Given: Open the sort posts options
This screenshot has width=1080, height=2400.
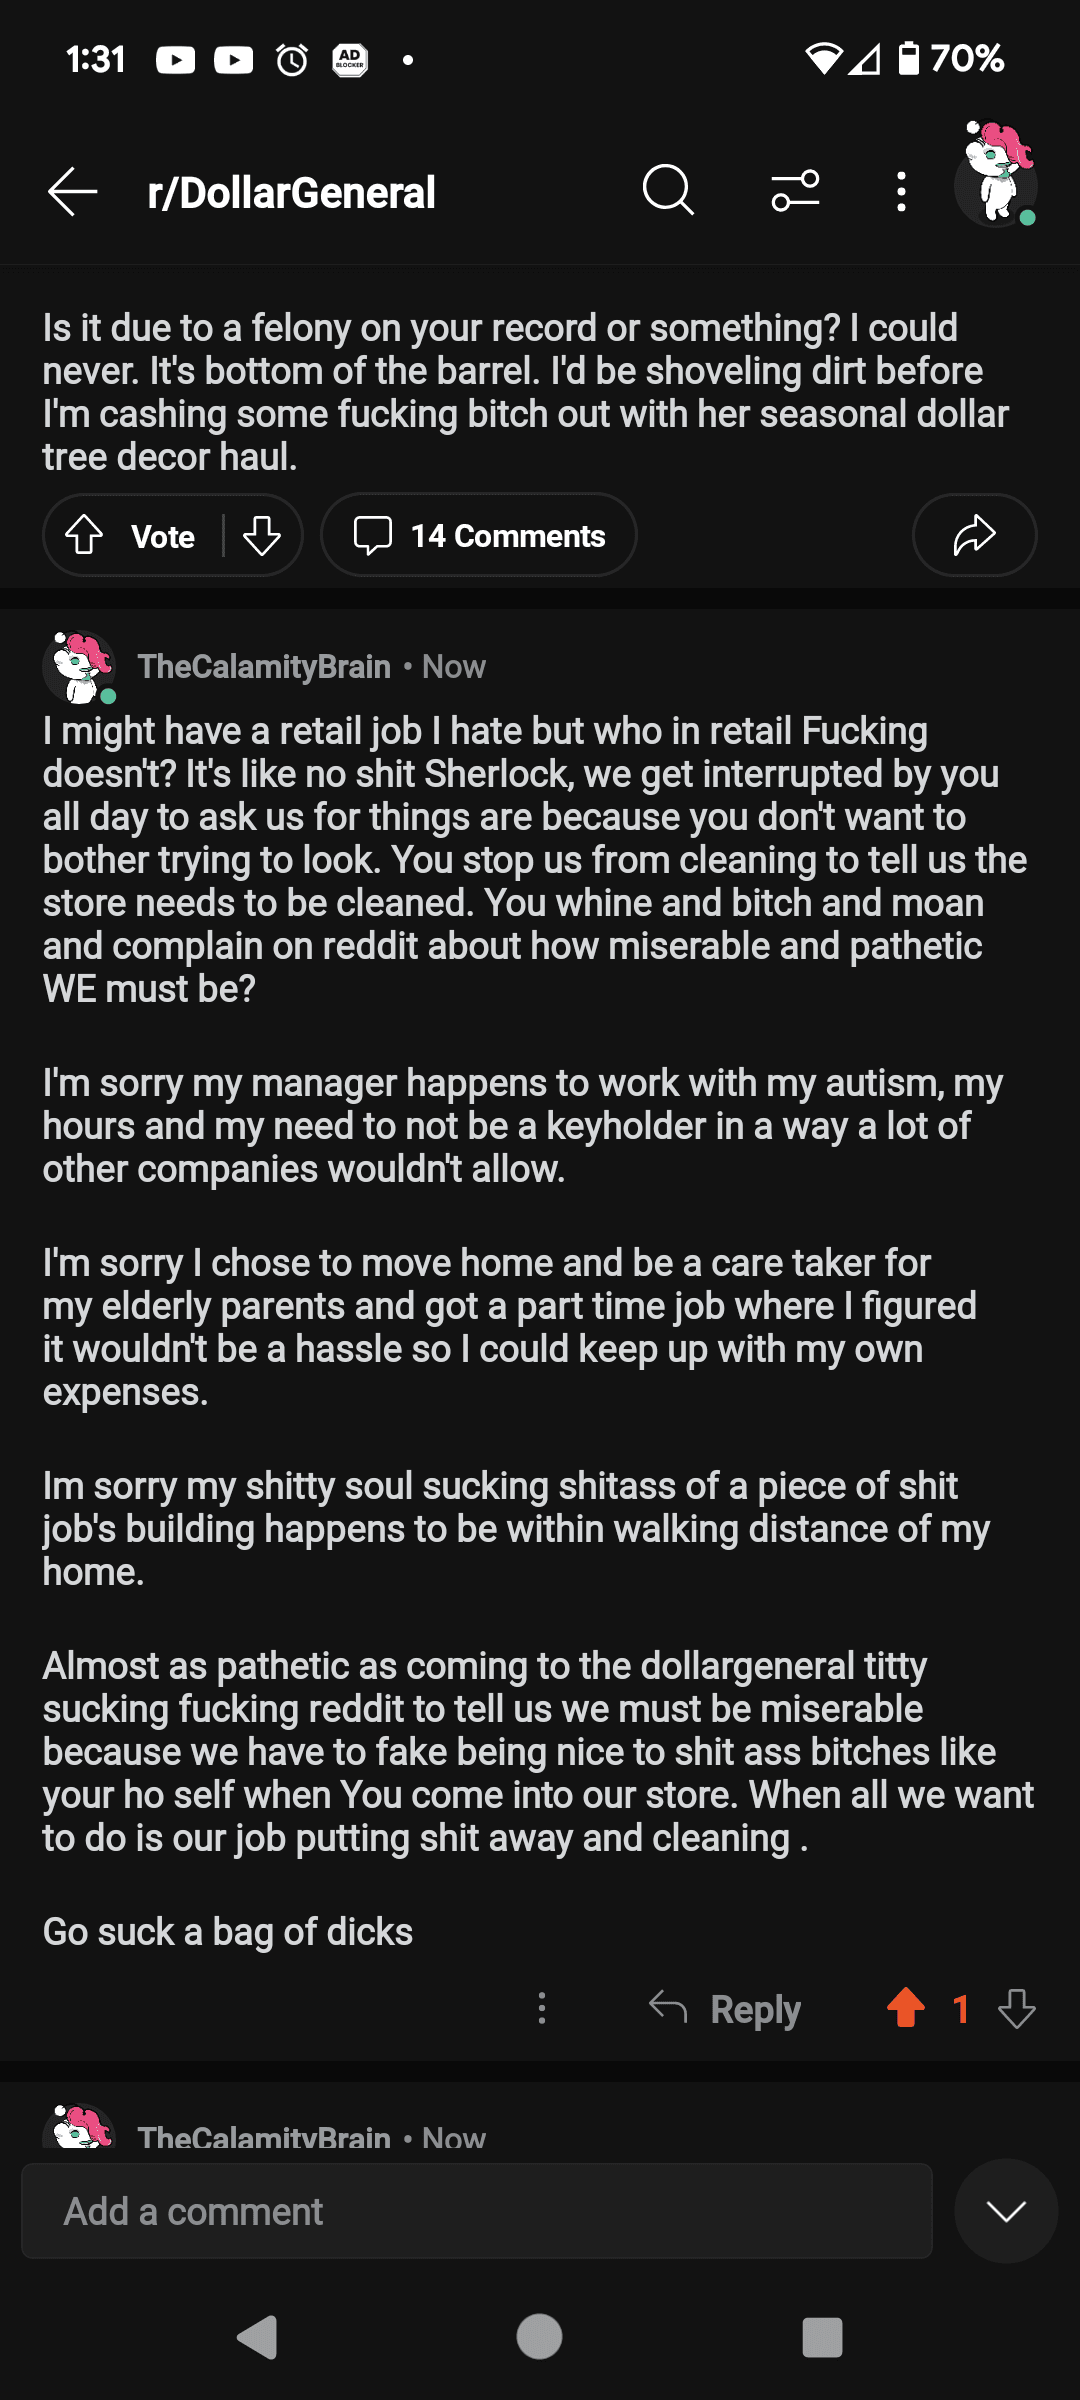Looking at the screenshot, I should pyautogui.click(x=793, y=190).
